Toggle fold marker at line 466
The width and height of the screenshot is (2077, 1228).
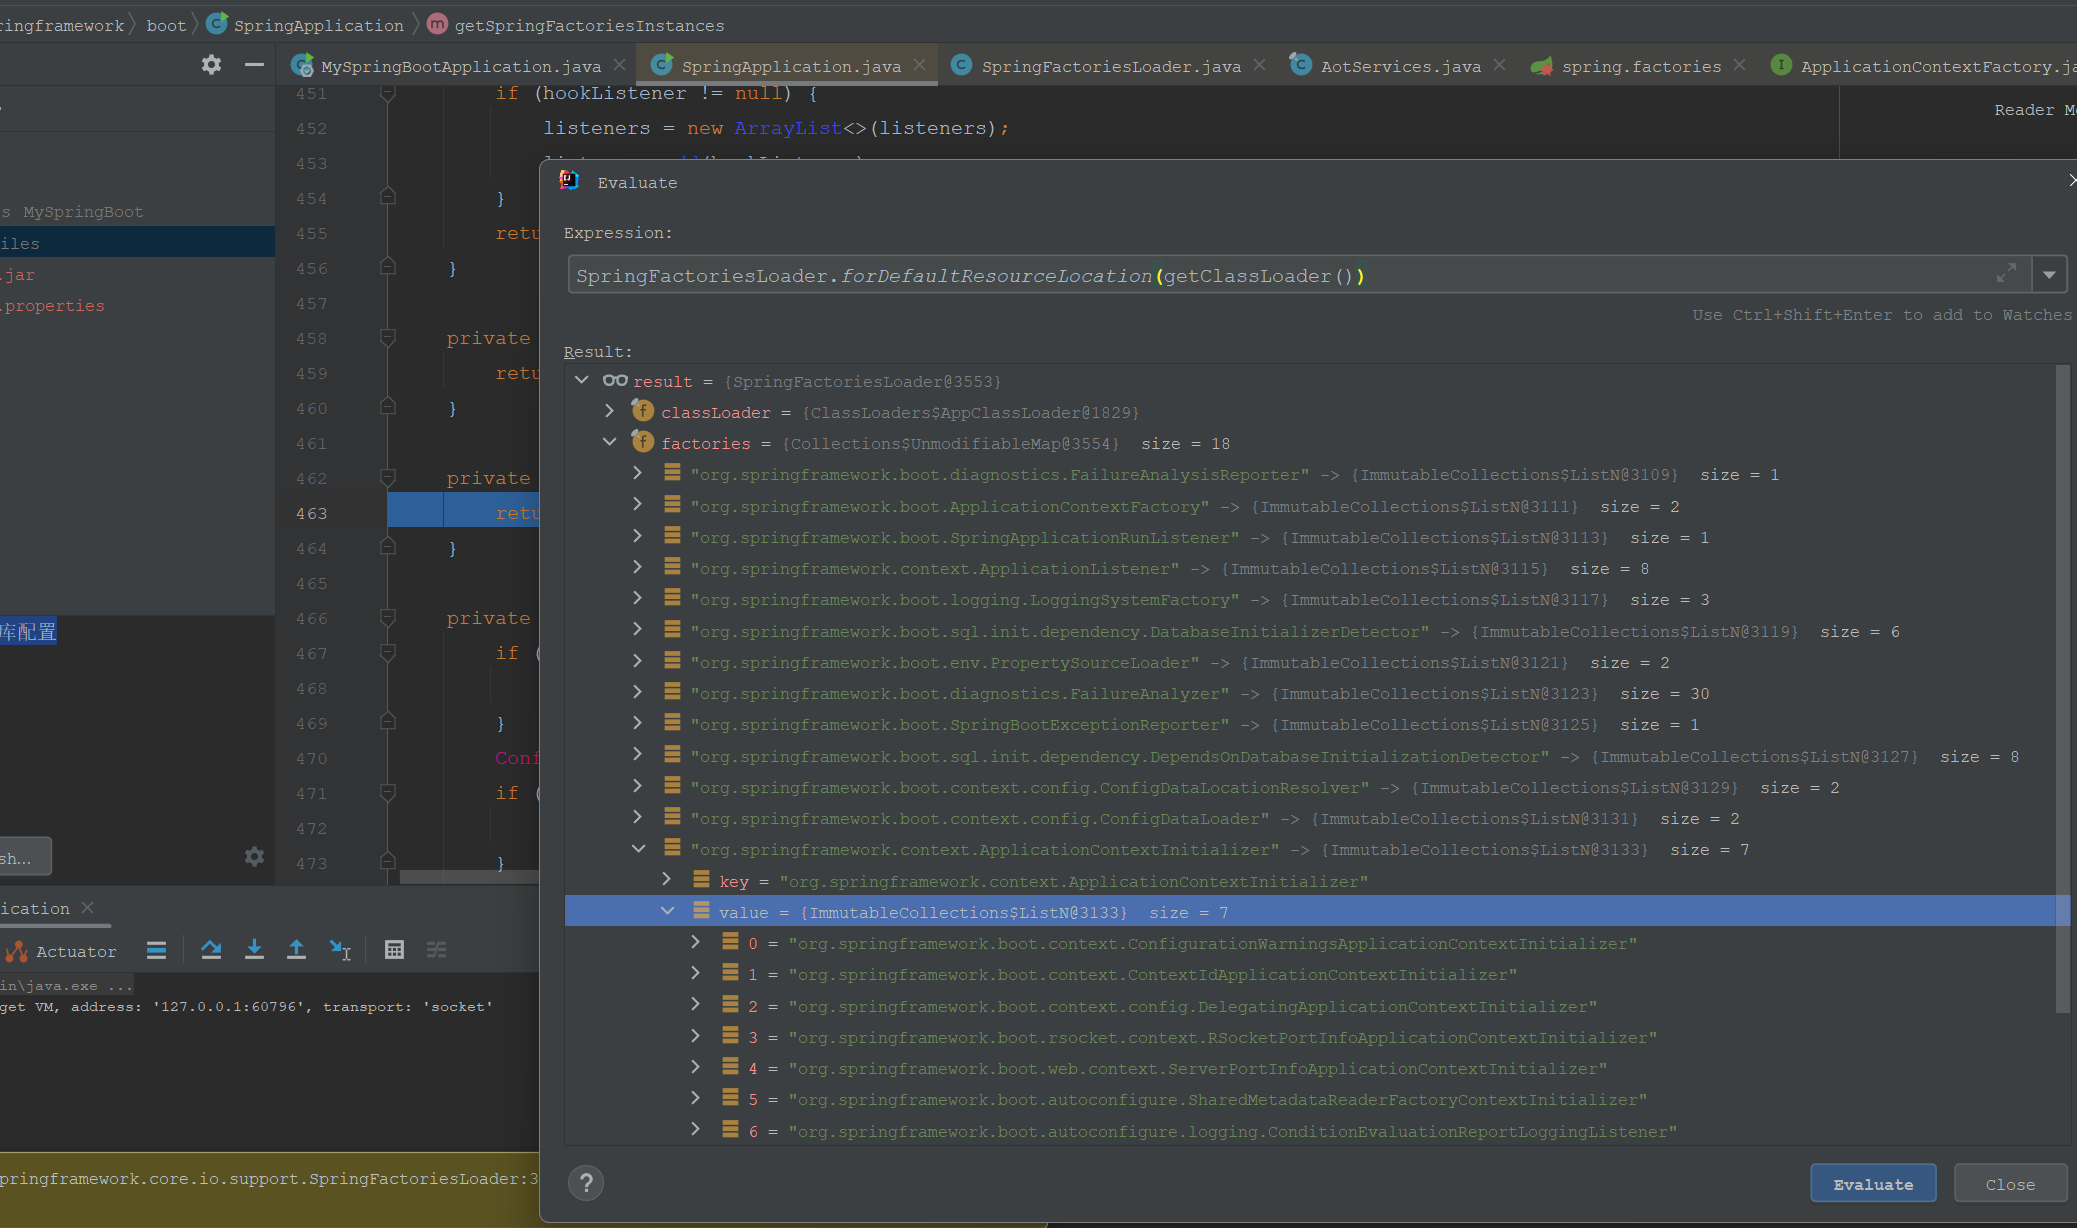click(x=388, y=618)
